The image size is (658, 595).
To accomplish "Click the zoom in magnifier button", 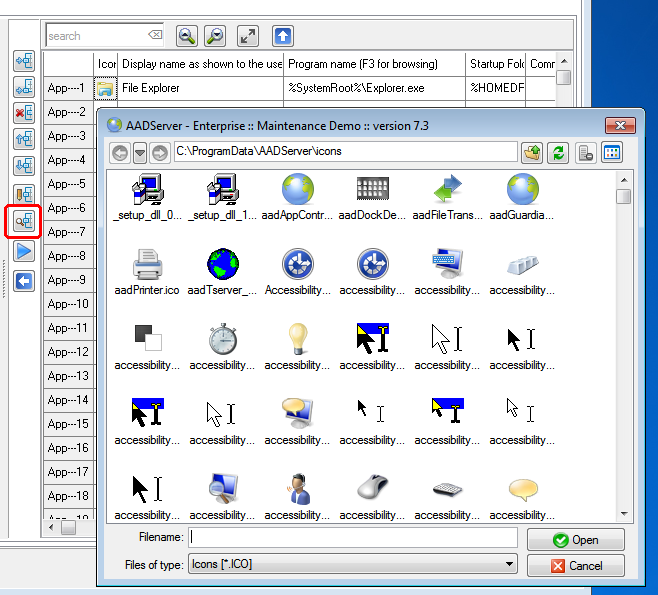I will [x=187, y=36].
